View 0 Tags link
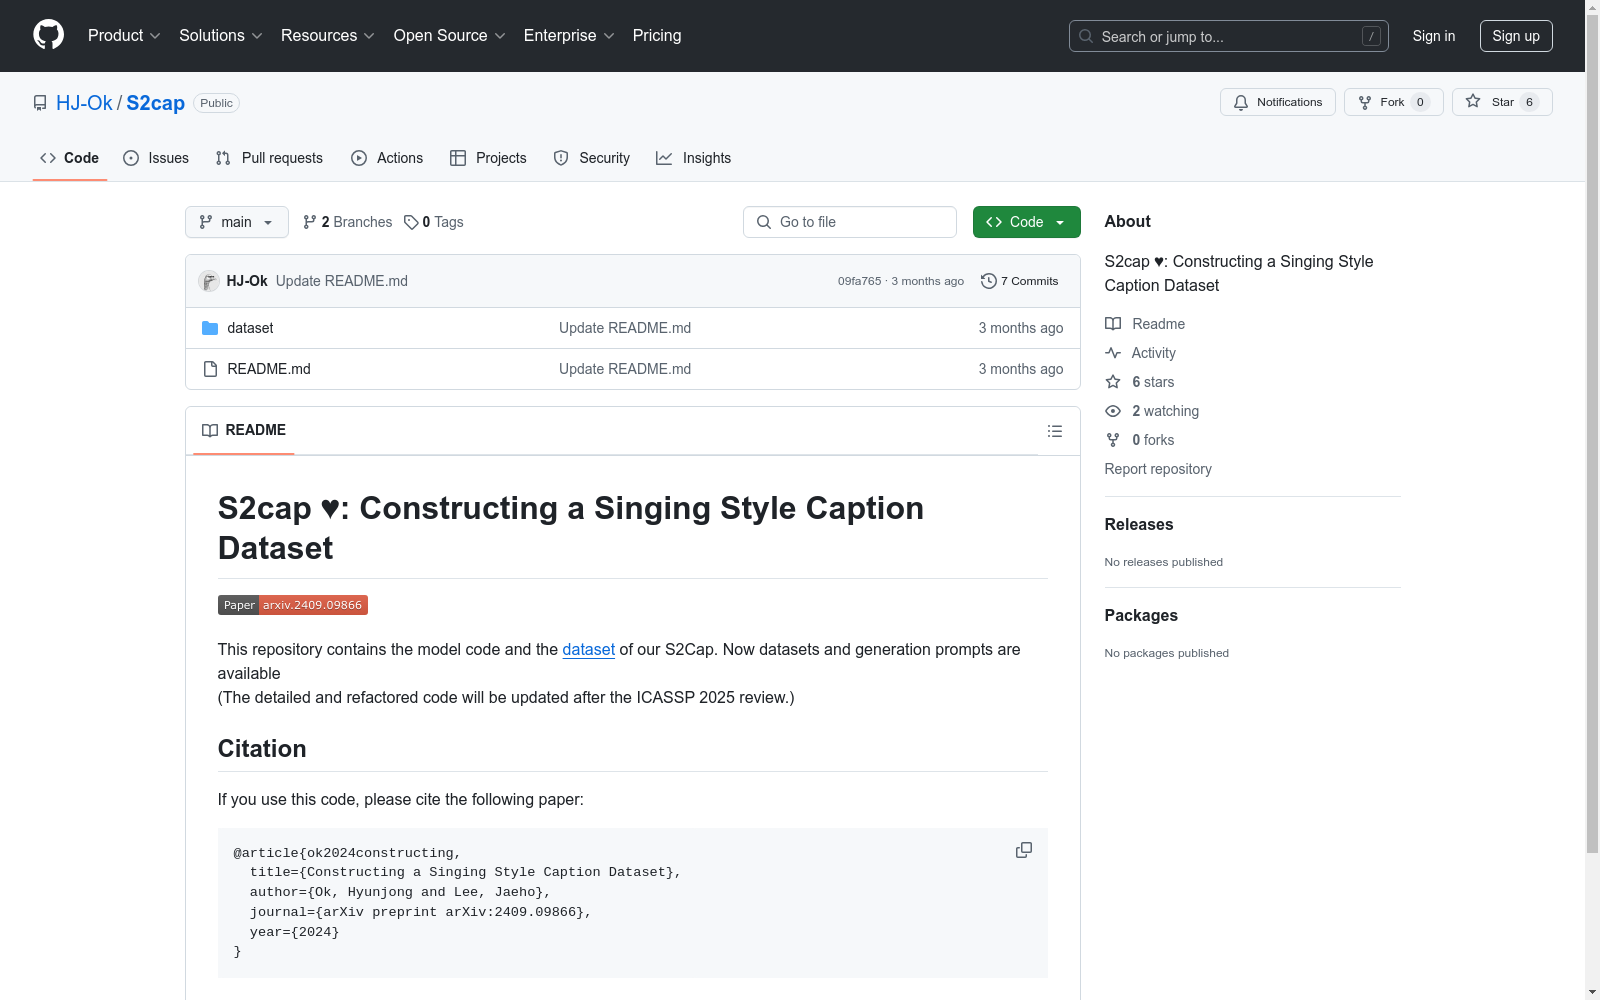 [434, 222]
